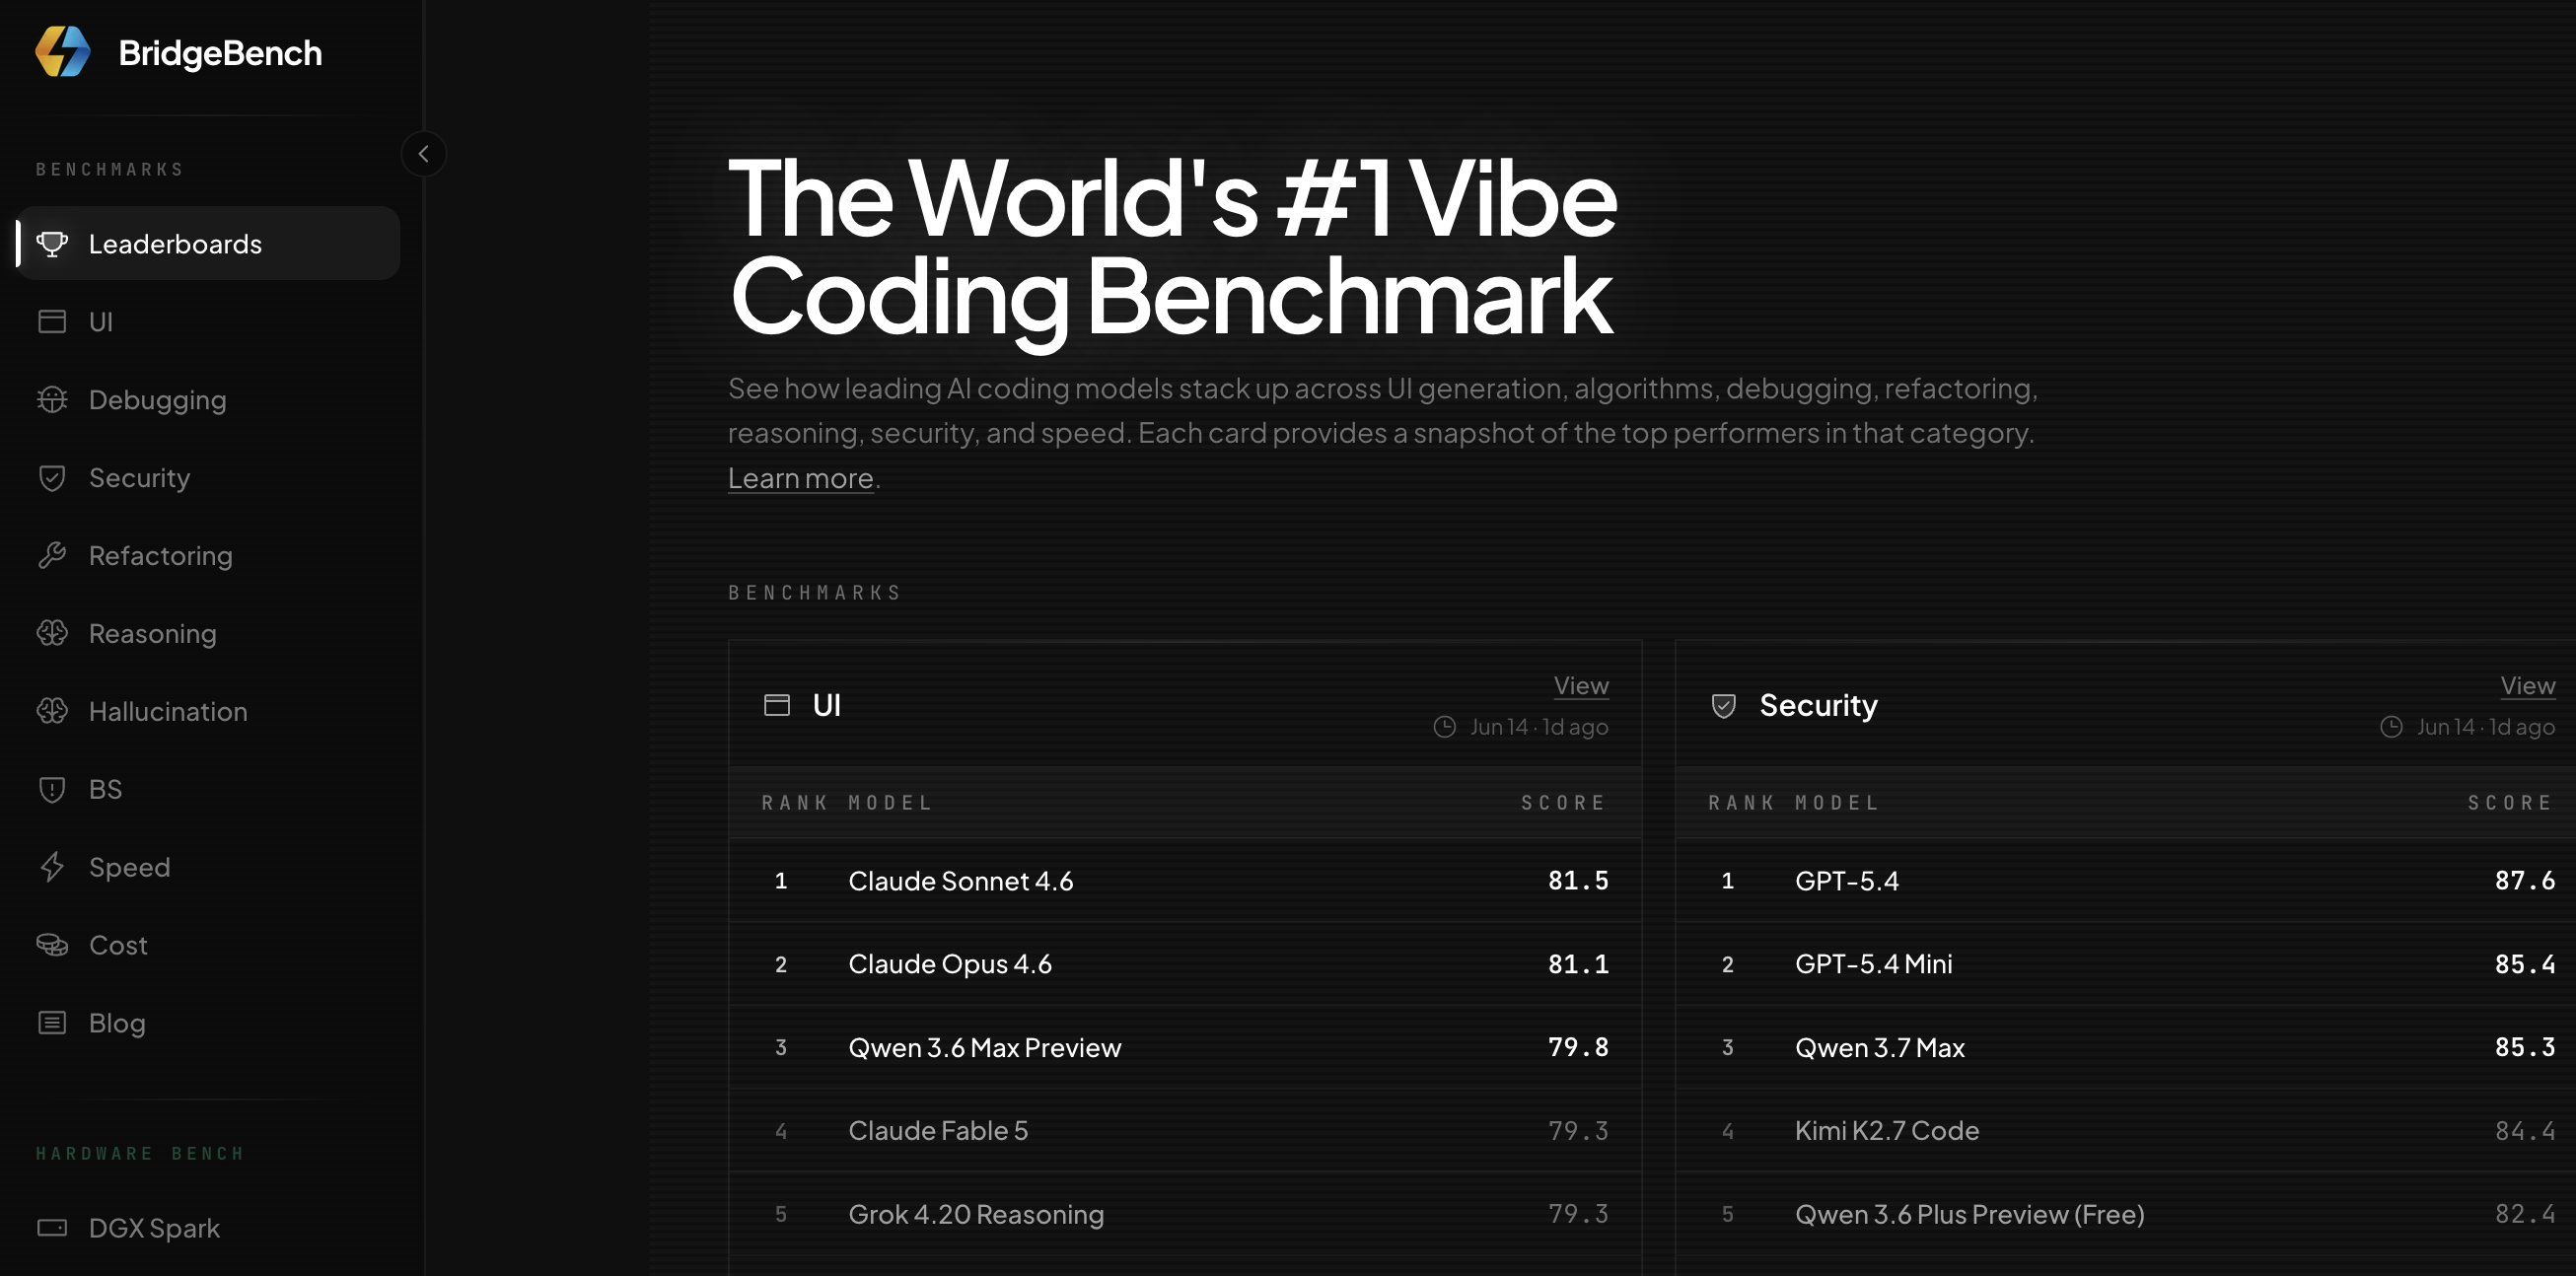Click the wrench icon beside Refactoring
This screenshot has height=1276, width=2576.
pyautogui.click(x=52, y=556)
